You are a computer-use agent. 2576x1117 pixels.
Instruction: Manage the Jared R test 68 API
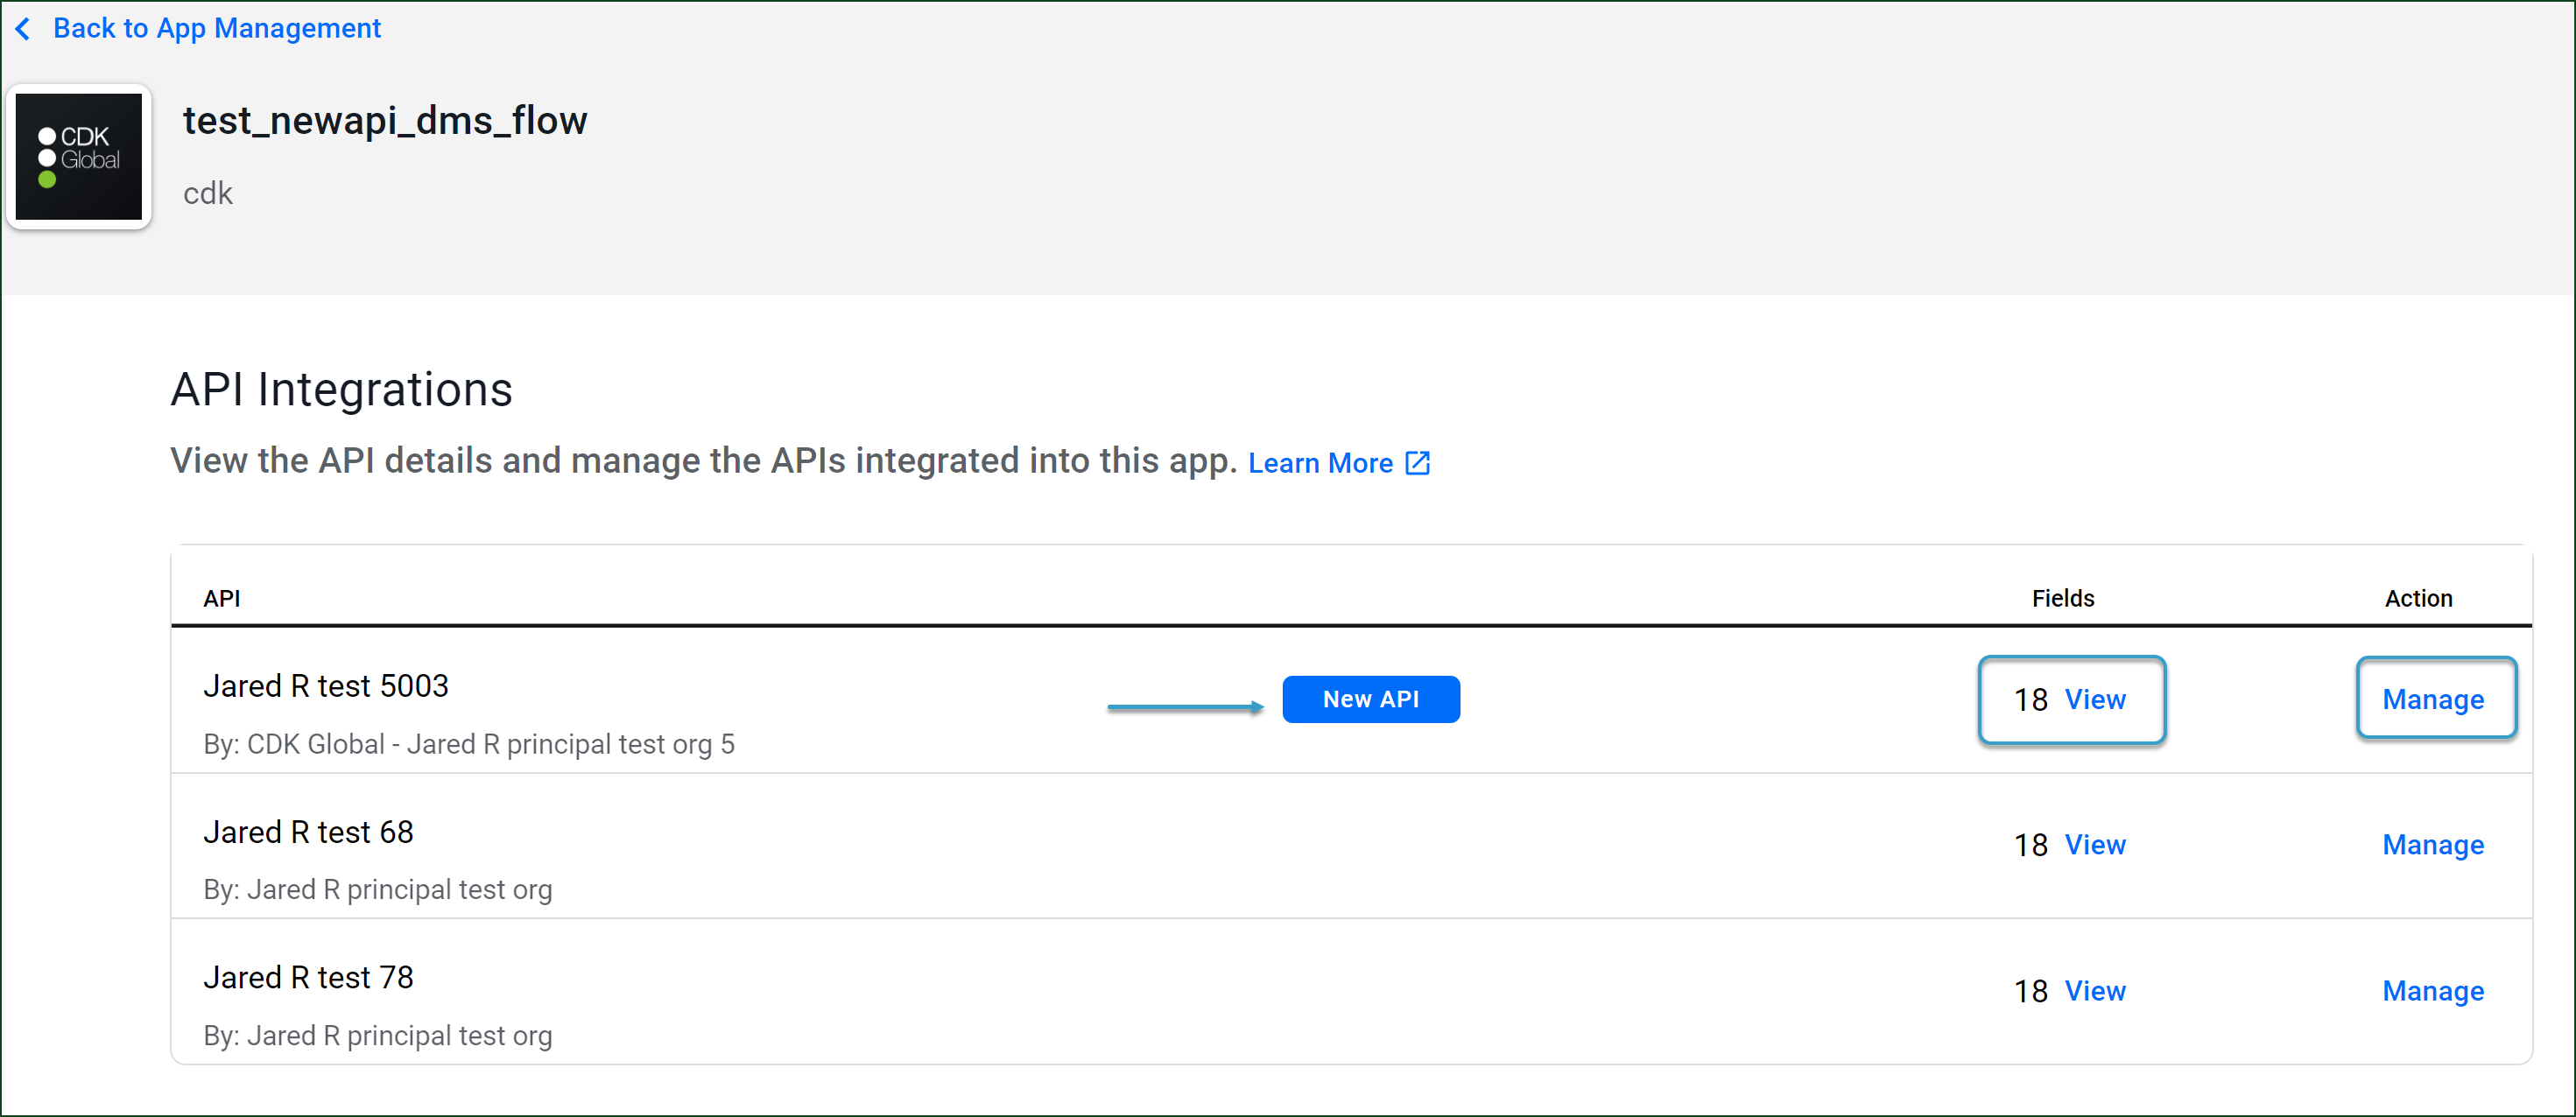pos(2433,845)
